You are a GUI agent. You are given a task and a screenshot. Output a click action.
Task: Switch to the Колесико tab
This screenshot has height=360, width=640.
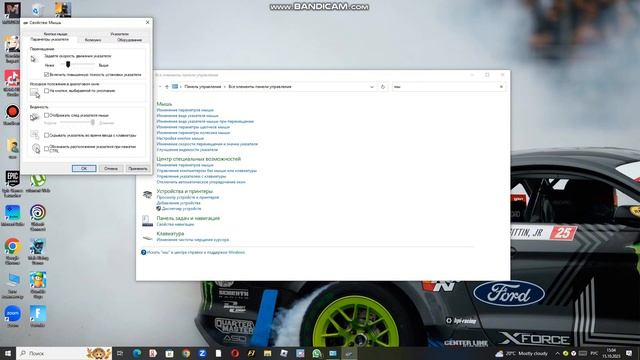pyautogui.click(x=93, y=40)
